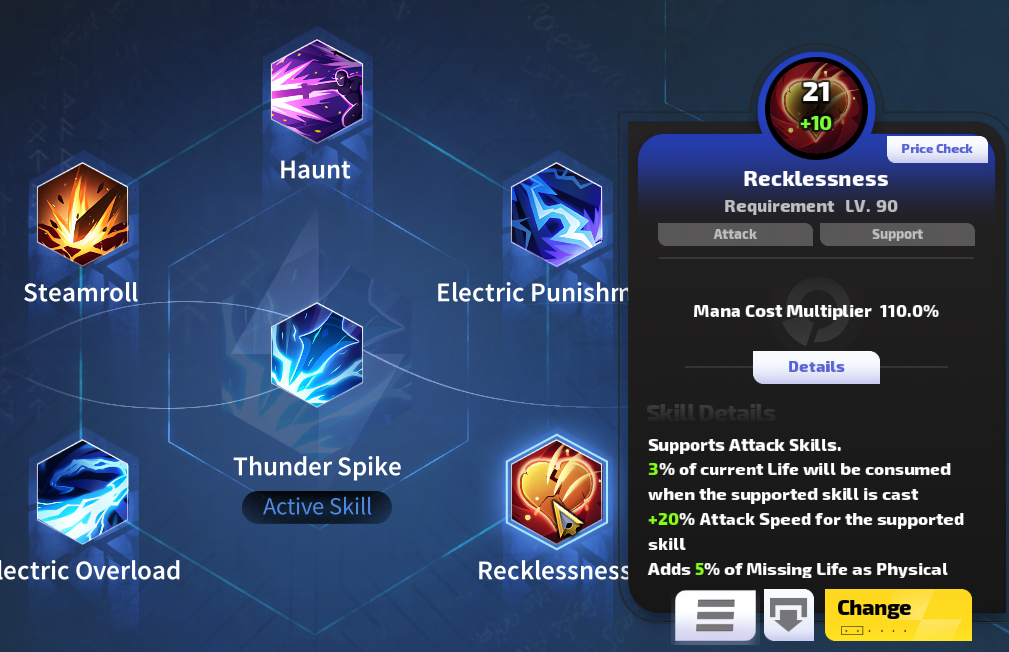Click the Mana Cost Multiplier line
The image size is (1009, 652).
tap(816, 312)
